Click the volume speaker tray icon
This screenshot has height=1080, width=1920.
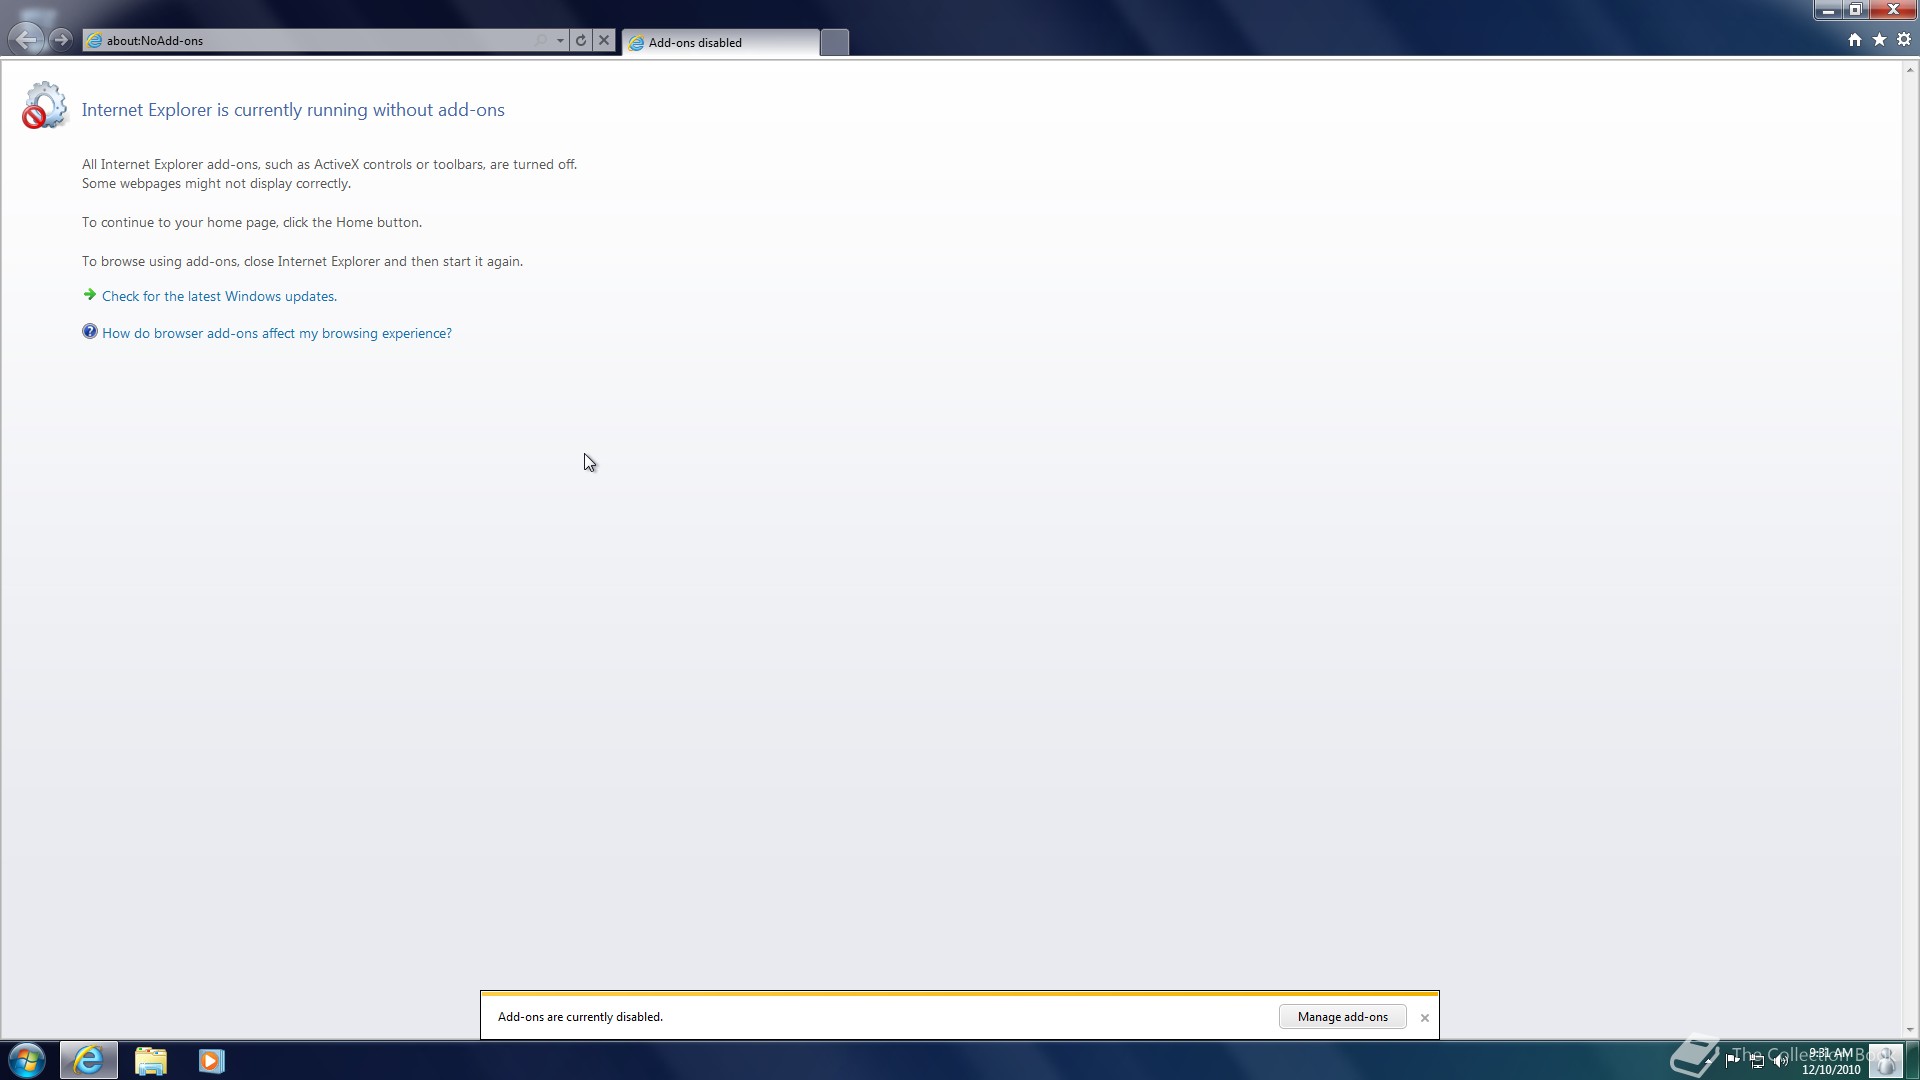(1780, 1061)
